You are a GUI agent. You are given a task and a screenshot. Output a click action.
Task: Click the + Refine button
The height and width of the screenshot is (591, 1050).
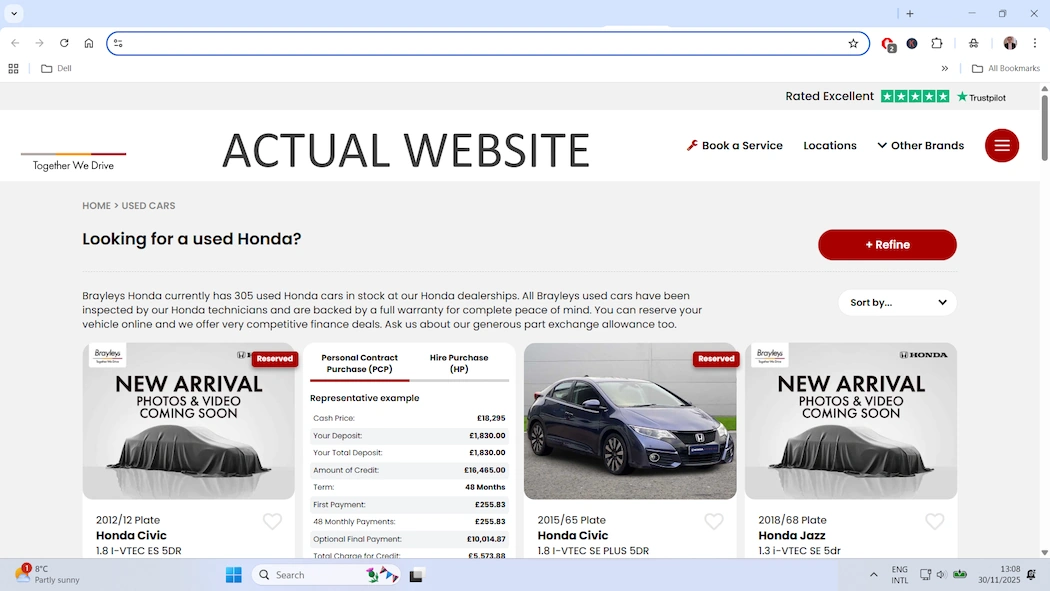click(x=887, y=244)
